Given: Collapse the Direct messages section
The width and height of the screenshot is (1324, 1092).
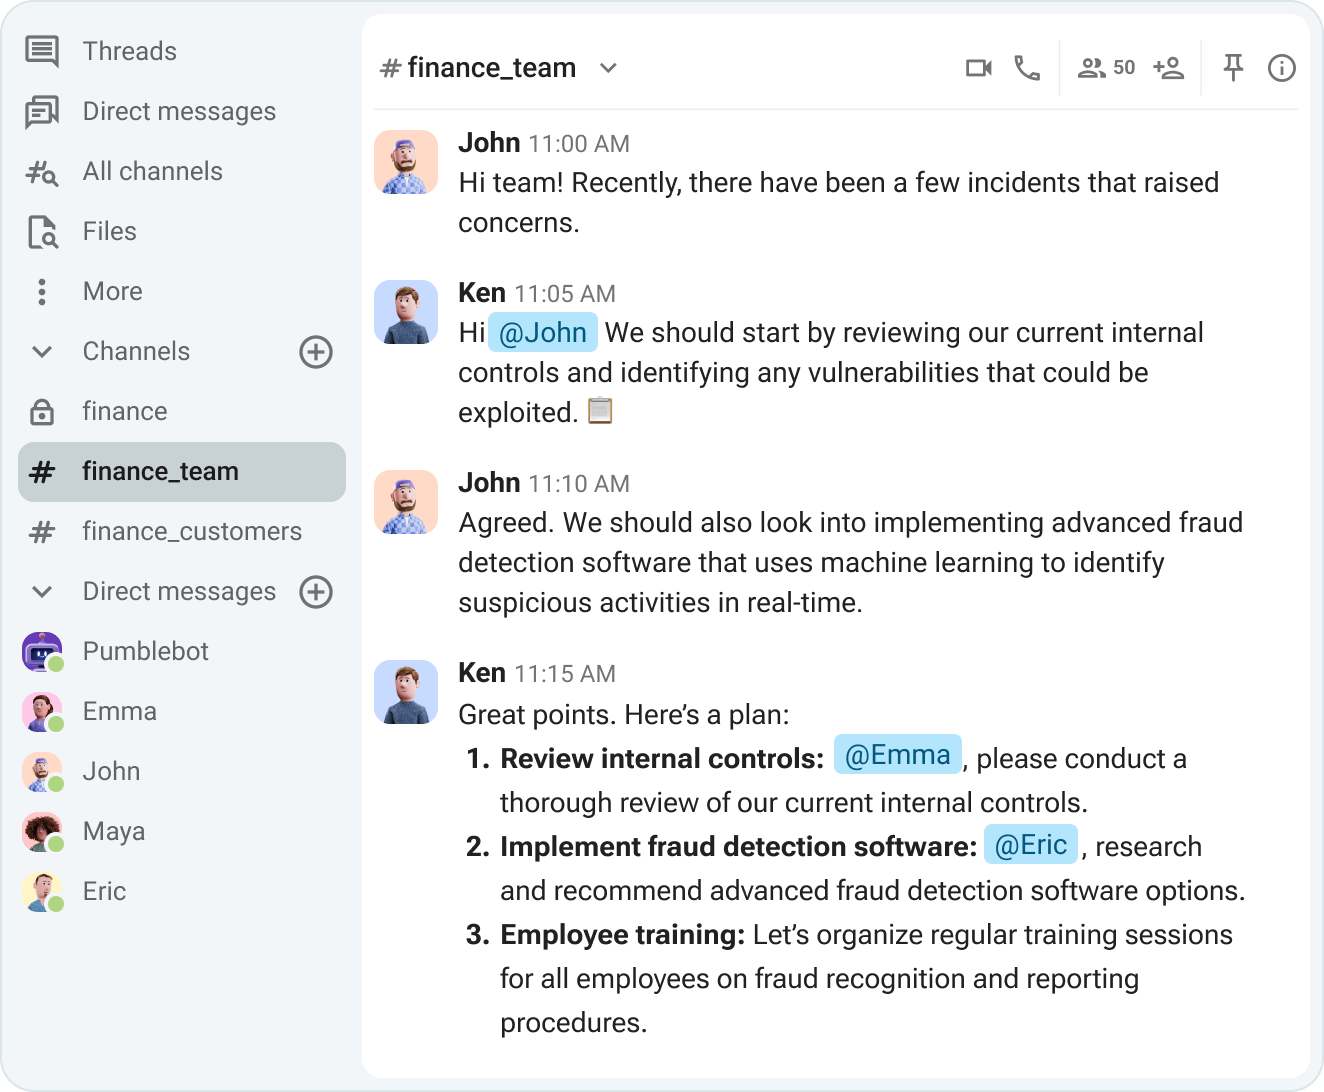Looking at the screenshot, I should (x=41, y=592).
